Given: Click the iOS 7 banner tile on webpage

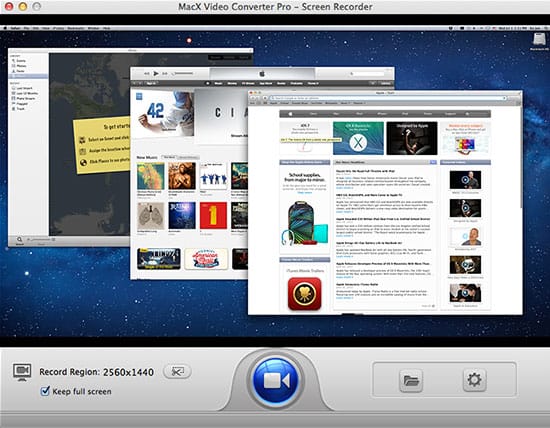Looking at the screenshot, I should 304,138.
